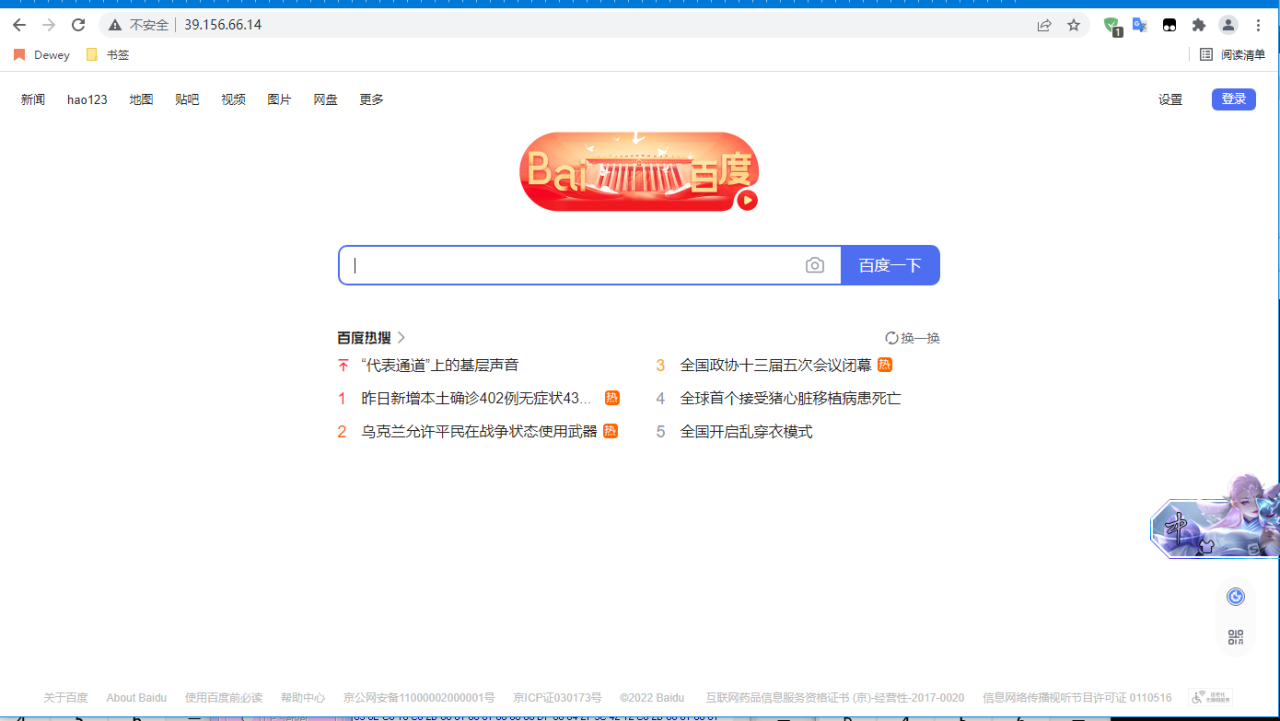1280x721 pixels.
Task: Open the browser Extensions puzzle icon
Action: tap(1198, 25)
